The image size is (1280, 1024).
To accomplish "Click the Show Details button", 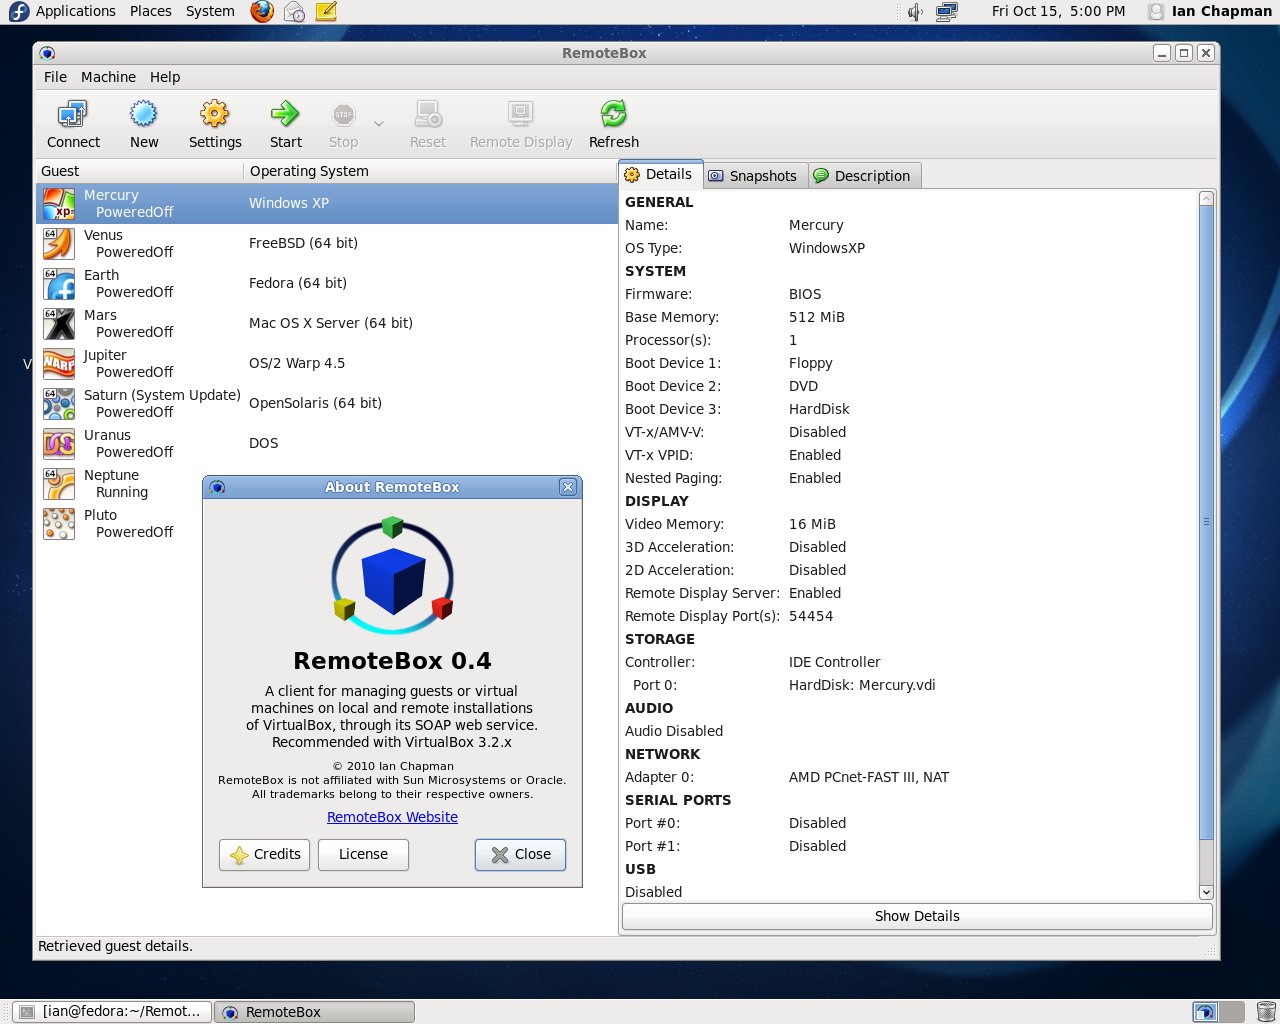I will tap(916, 916).
